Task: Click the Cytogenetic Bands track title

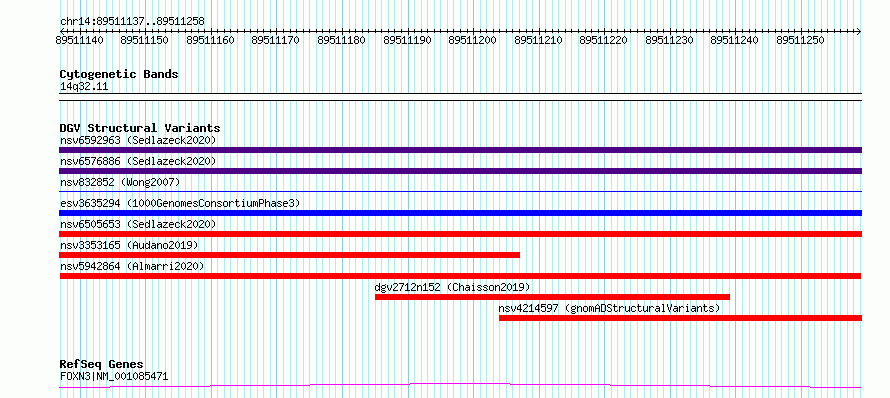Action: click(x=119, y=74)
